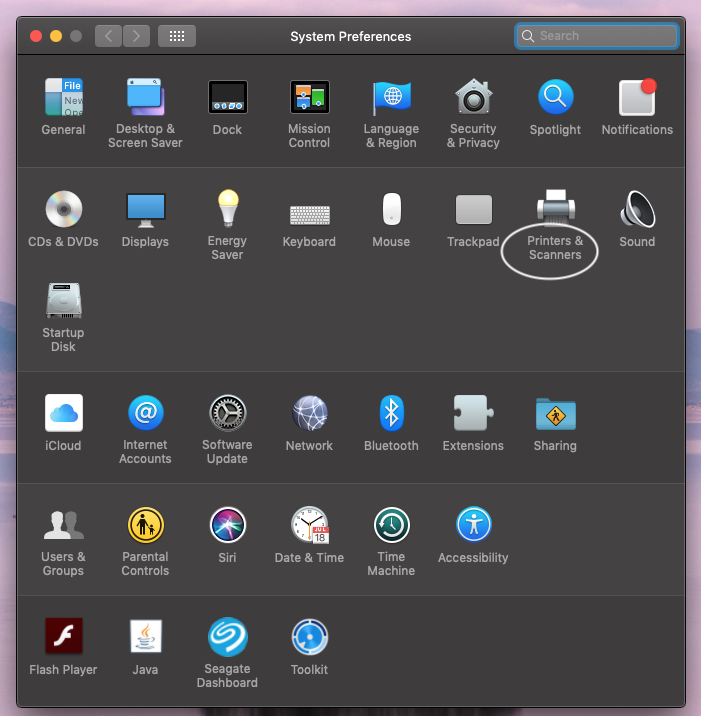Viewport: 701px width, 716px height.
Task: Open Spotlight preferences
Action: [555, 97]
